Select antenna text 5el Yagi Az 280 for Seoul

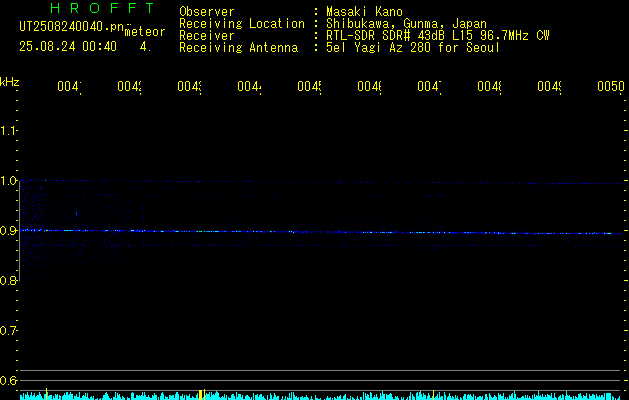pos(413,48)
